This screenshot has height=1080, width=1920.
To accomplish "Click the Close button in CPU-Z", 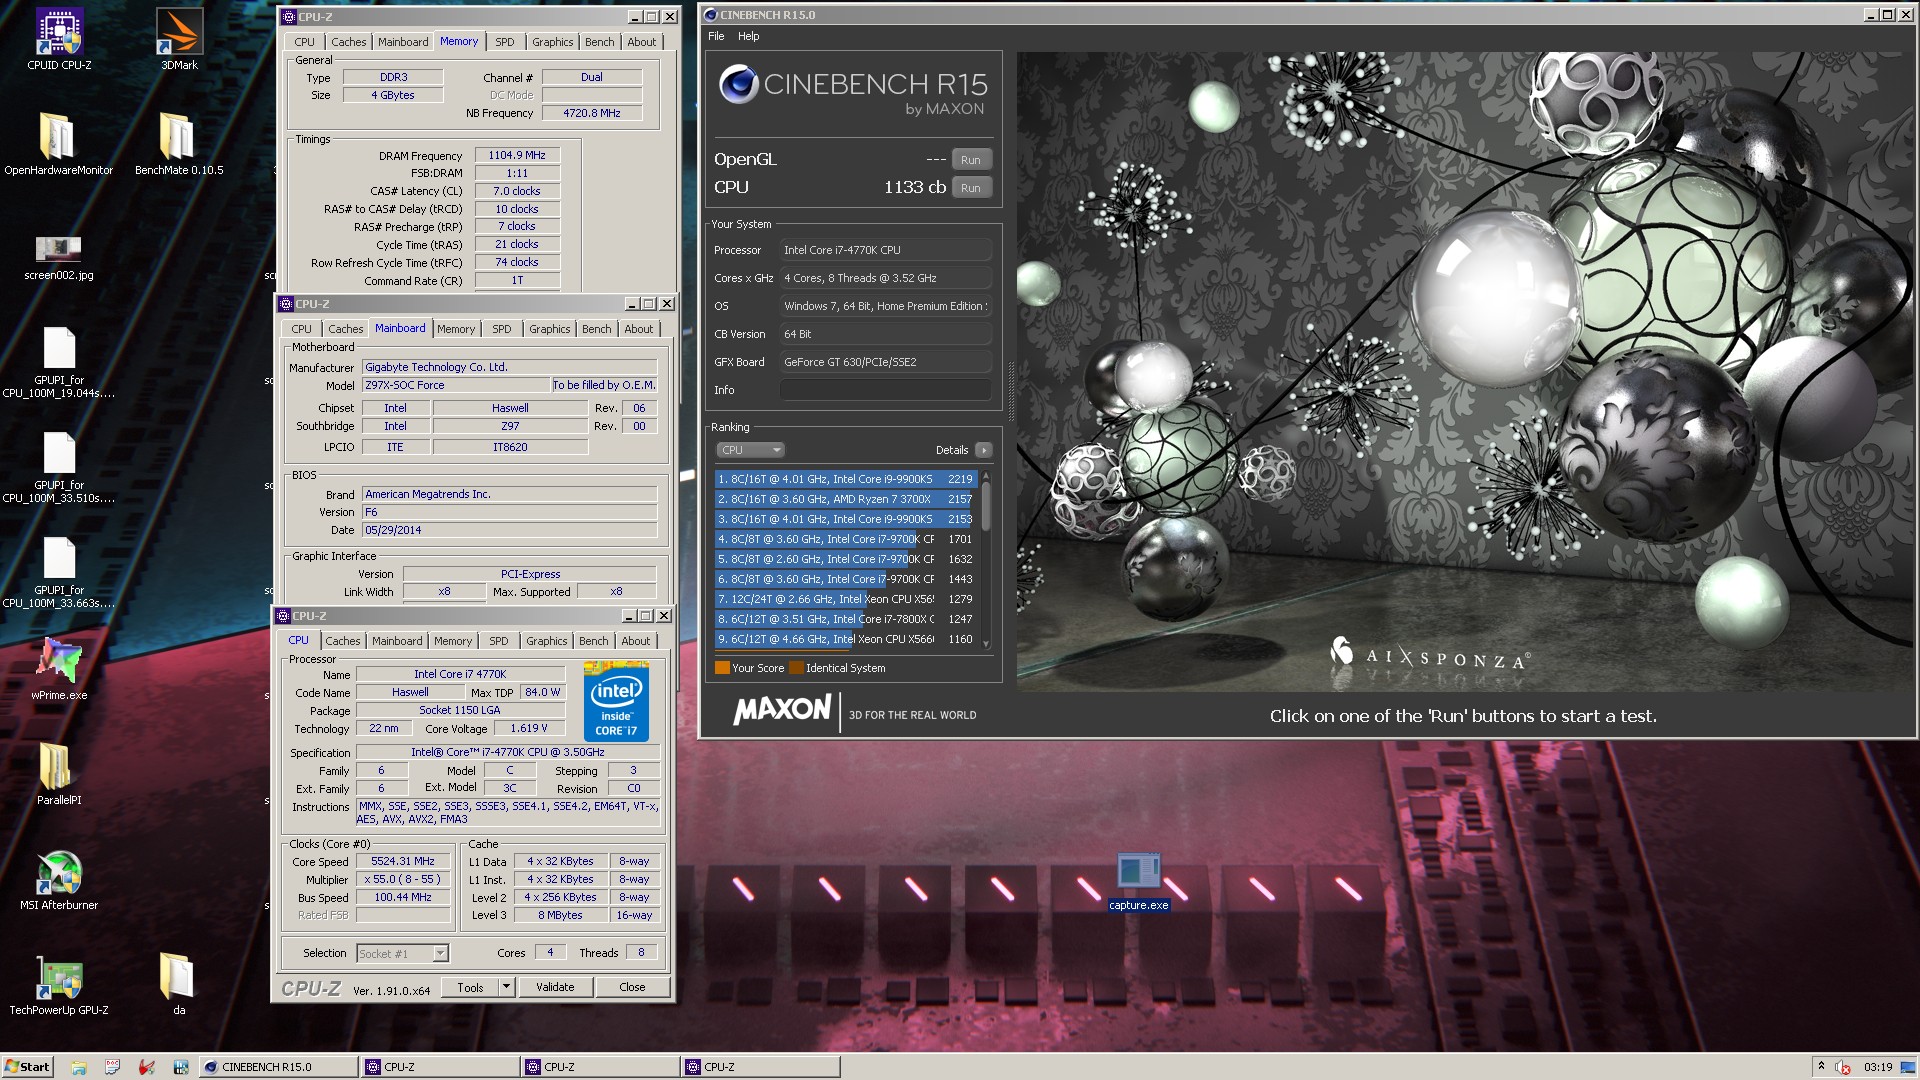I will 632,987.
